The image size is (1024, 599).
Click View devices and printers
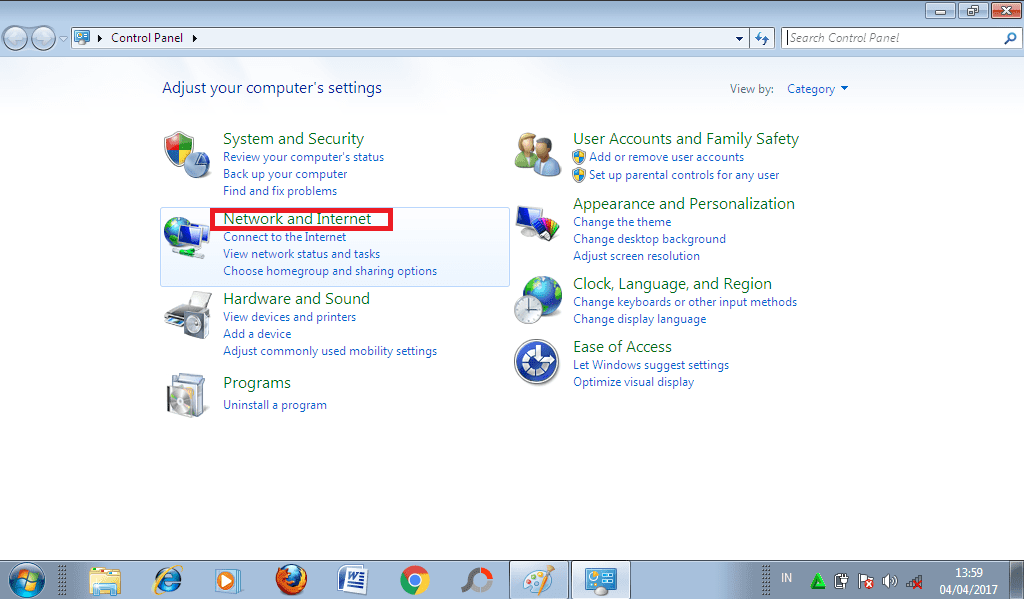[289, 317]
